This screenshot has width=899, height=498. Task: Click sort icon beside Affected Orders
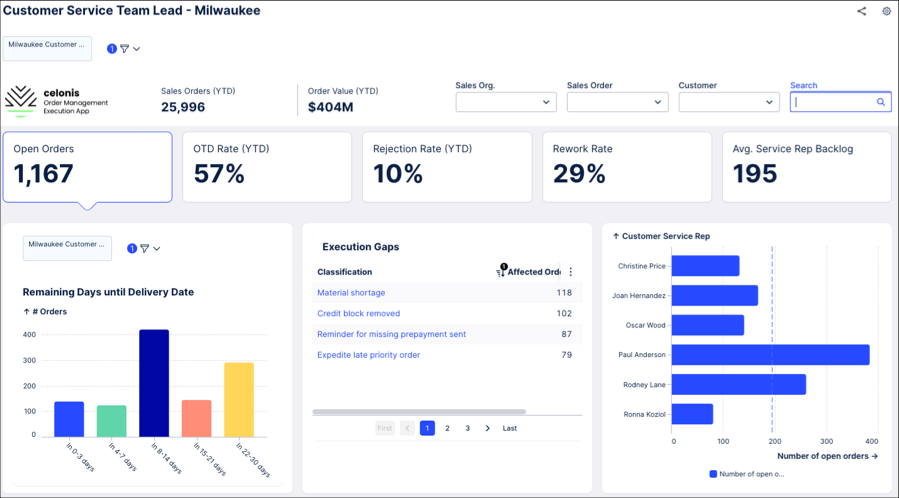point(501,270)
